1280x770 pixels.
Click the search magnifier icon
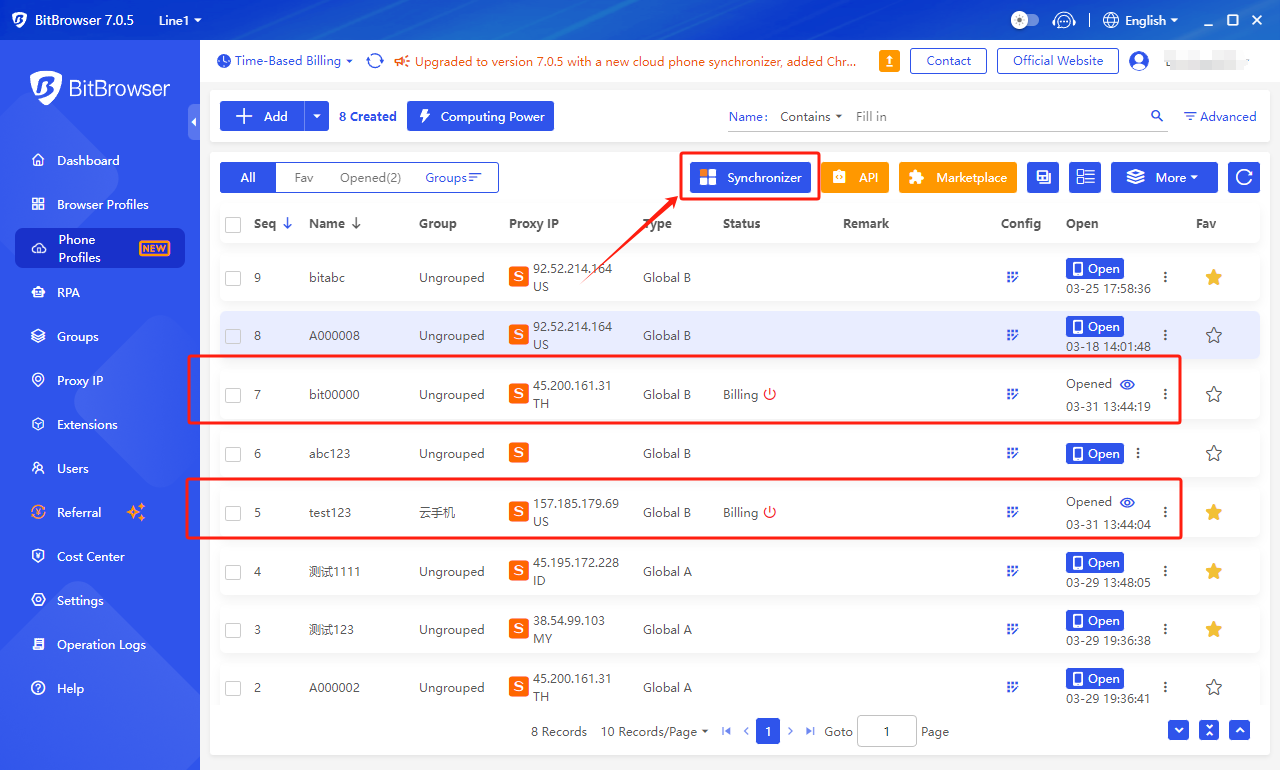(x=1157, y=116)
